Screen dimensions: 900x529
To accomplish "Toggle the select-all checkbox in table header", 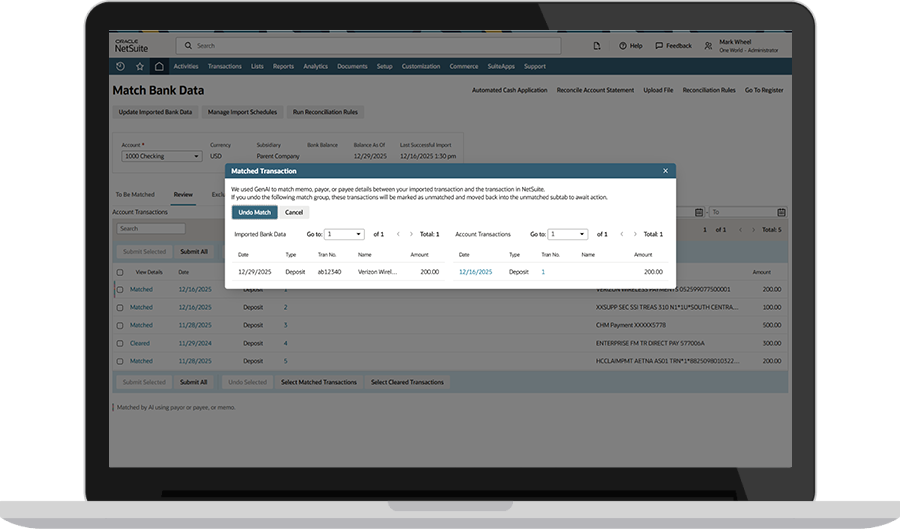I will (x=120, y=273).
